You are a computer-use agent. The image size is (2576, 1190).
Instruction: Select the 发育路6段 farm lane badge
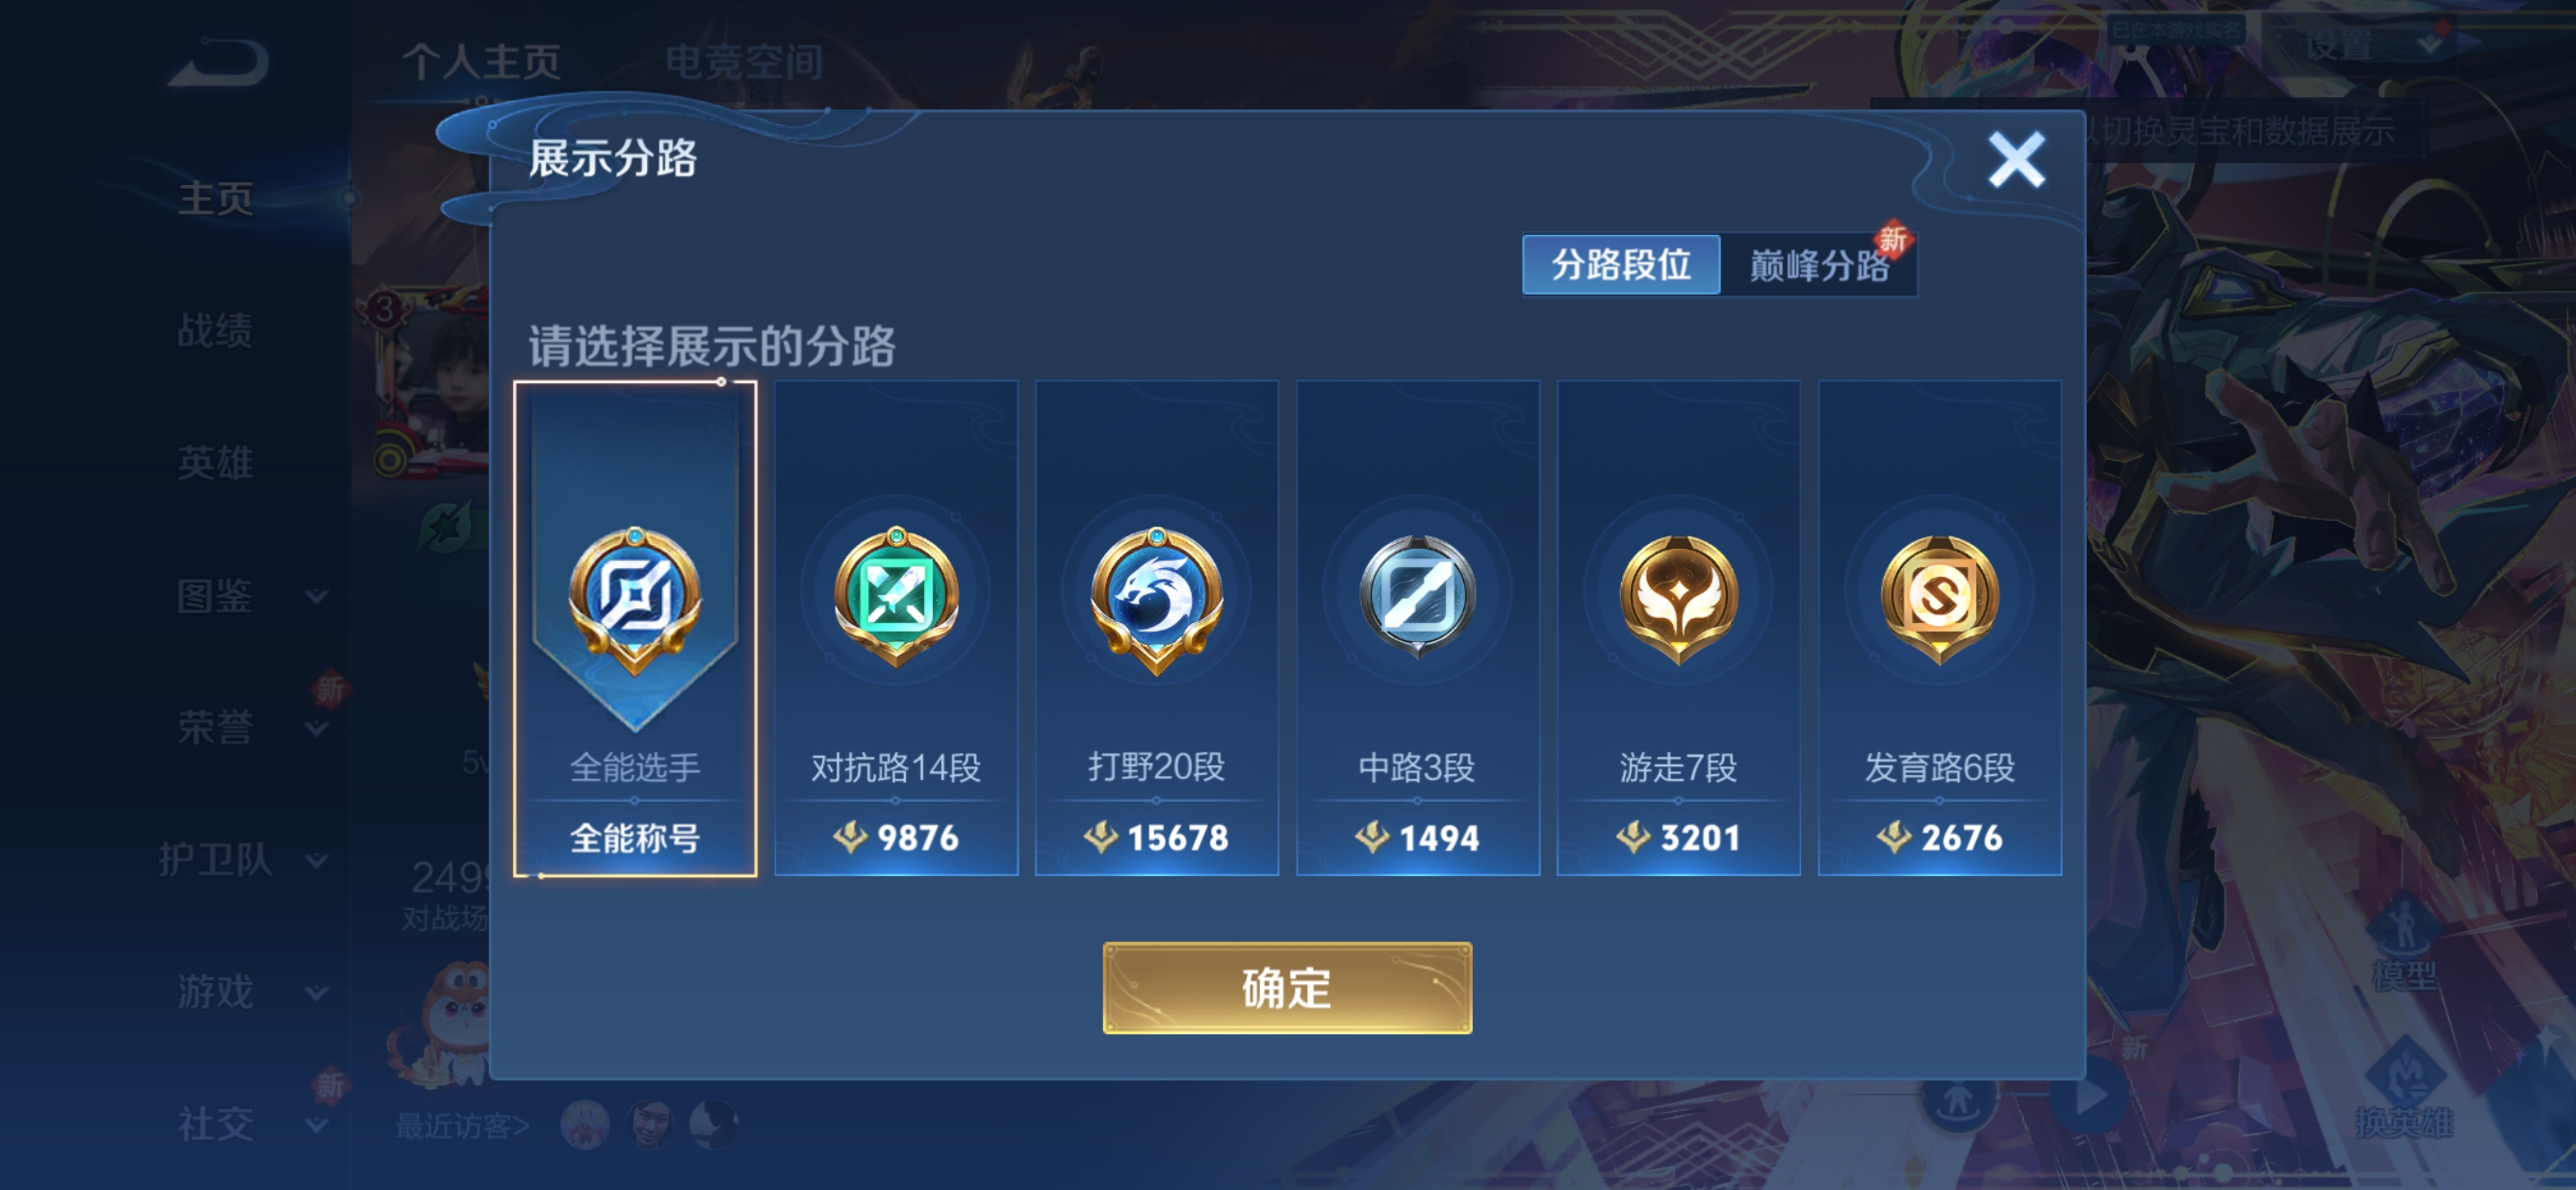point(1939,599)
